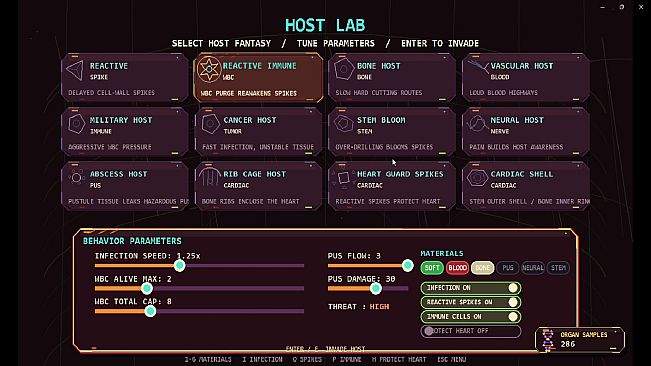Toggle the BLOOD material chip
The height and width of the screenshot is (366, 651).
pyautogui.click(x=457, y=268)
